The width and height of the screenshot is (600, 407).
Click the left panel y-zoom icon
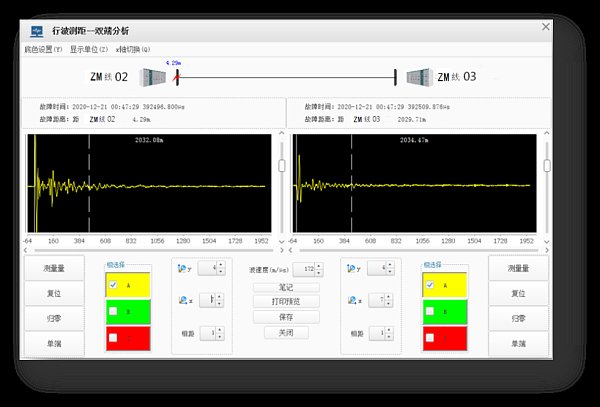[180, 268]
